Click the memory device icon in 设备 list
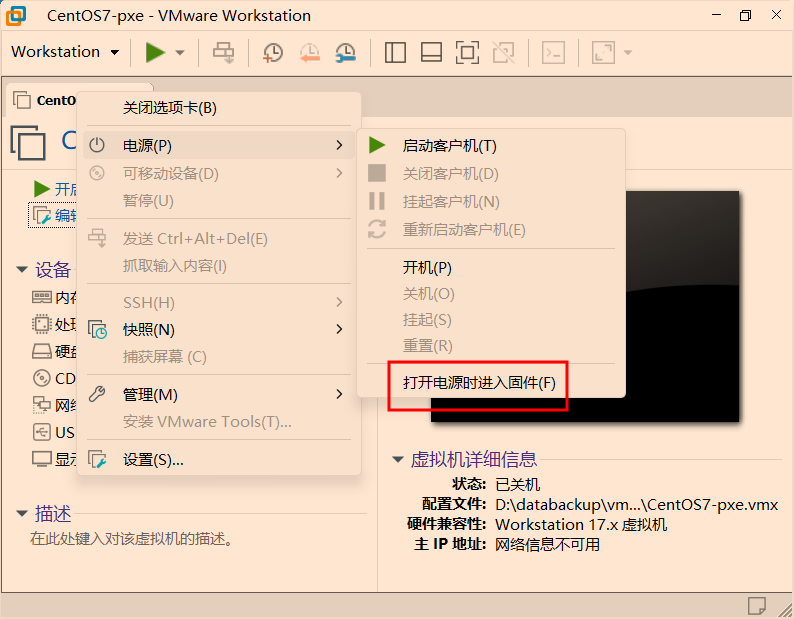The height and width of the screenshot is (619, 794). (42, 297)
